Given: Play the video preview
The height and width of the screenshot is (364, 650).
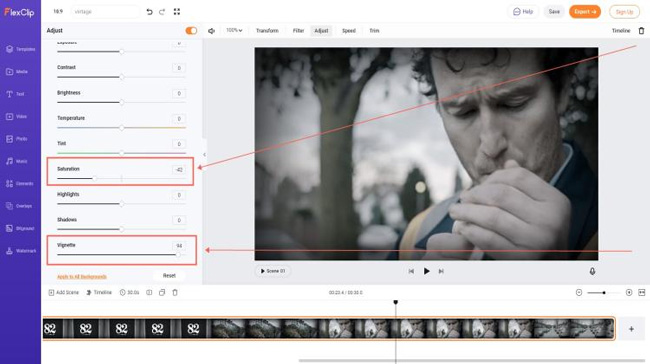Looking at the screenshot, I should coord(426,271).
